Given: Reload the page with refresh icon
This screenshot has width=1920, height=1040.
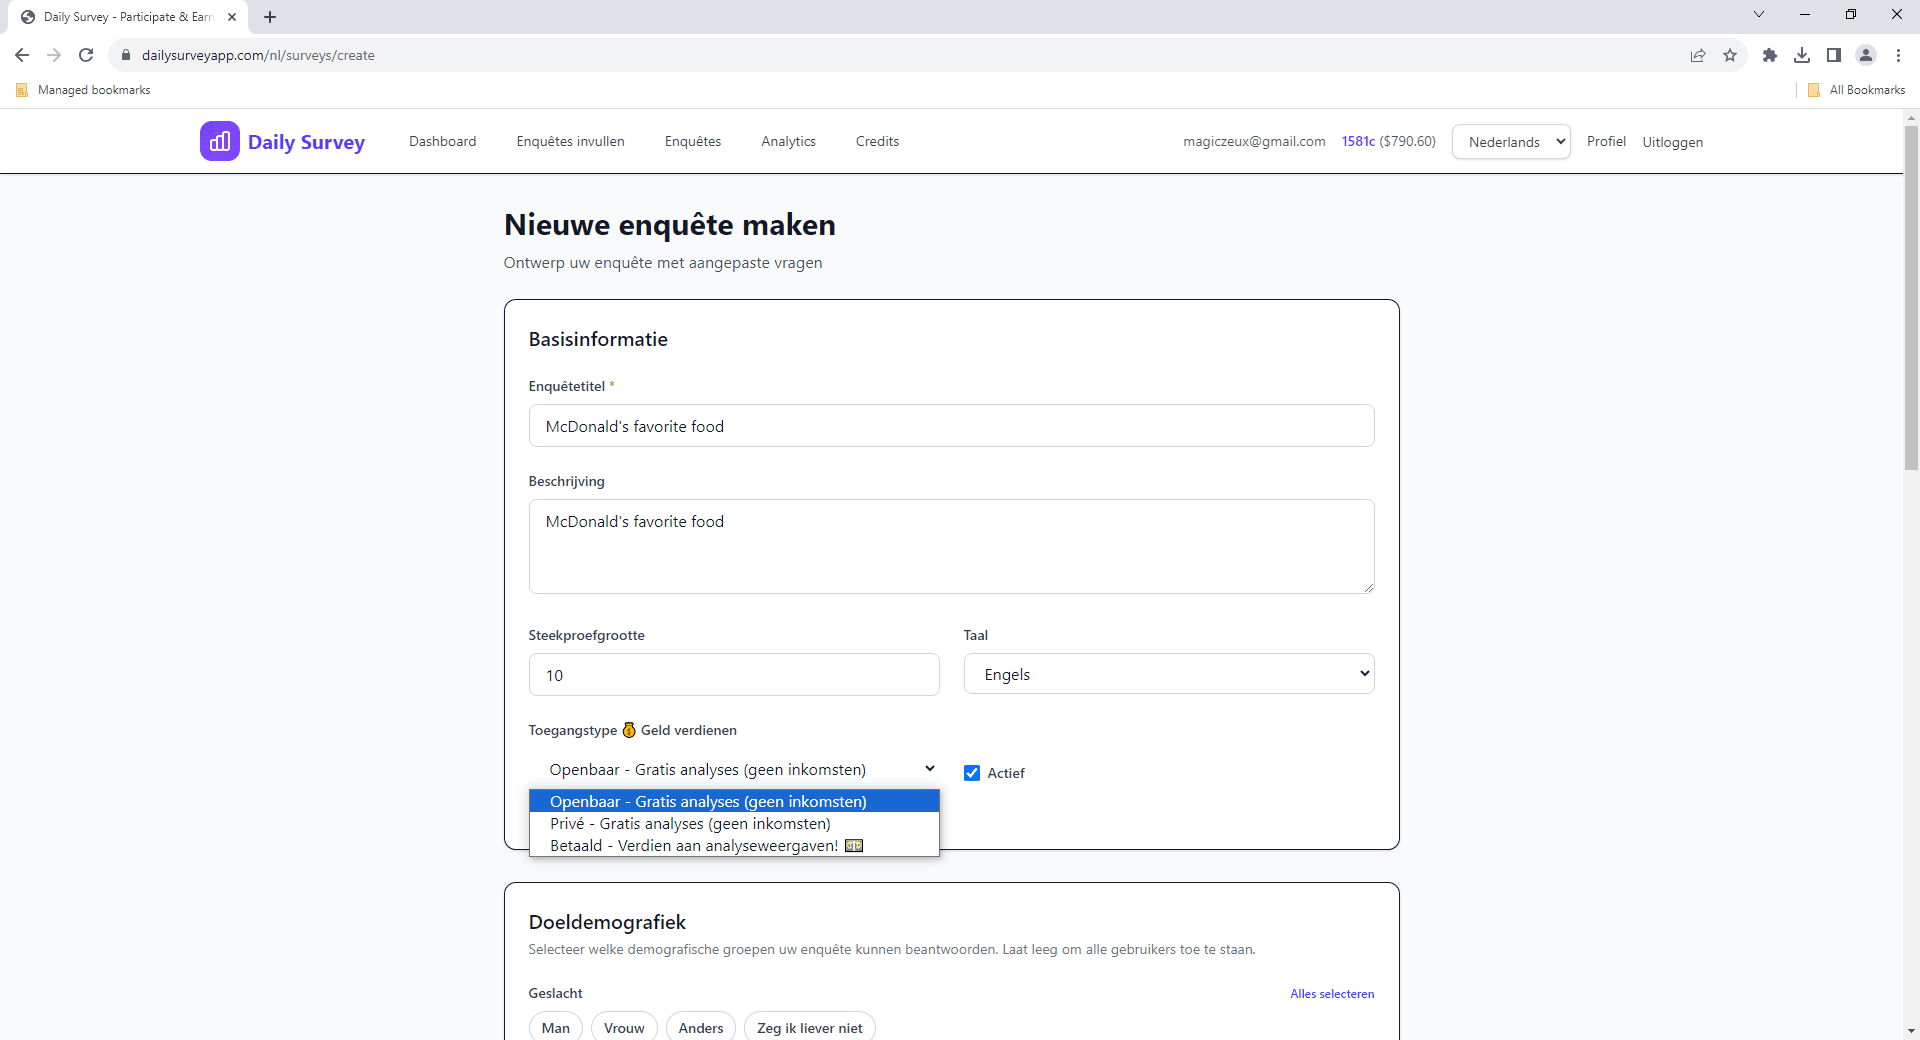Looking at the screenshot, I should click(x=86, y=55).
